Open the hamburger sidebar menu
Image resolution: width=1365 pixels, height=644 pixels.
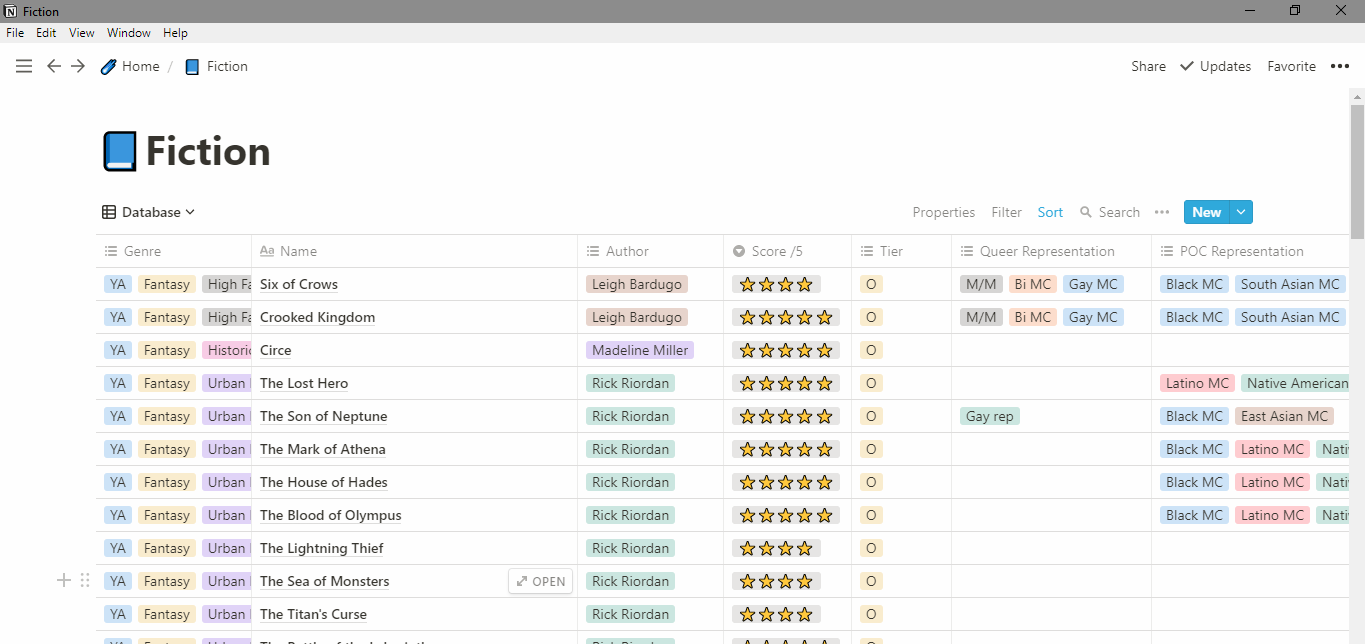tap(24, 66)
